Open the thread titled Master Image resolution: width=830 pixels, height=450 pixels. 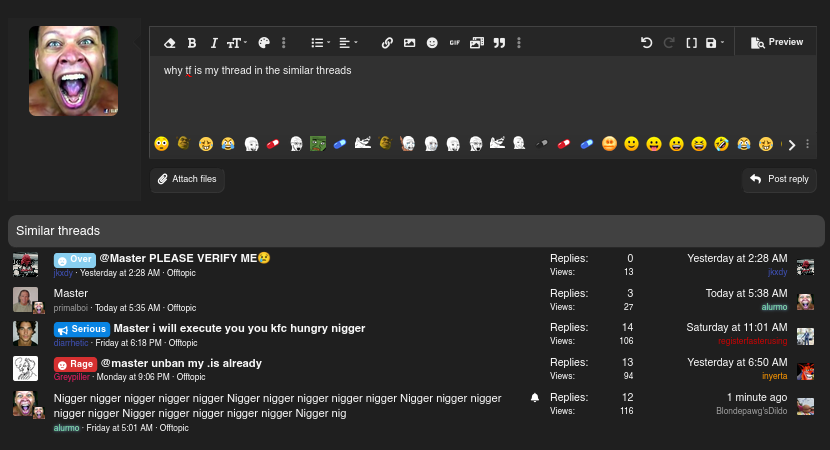point(70,293)
